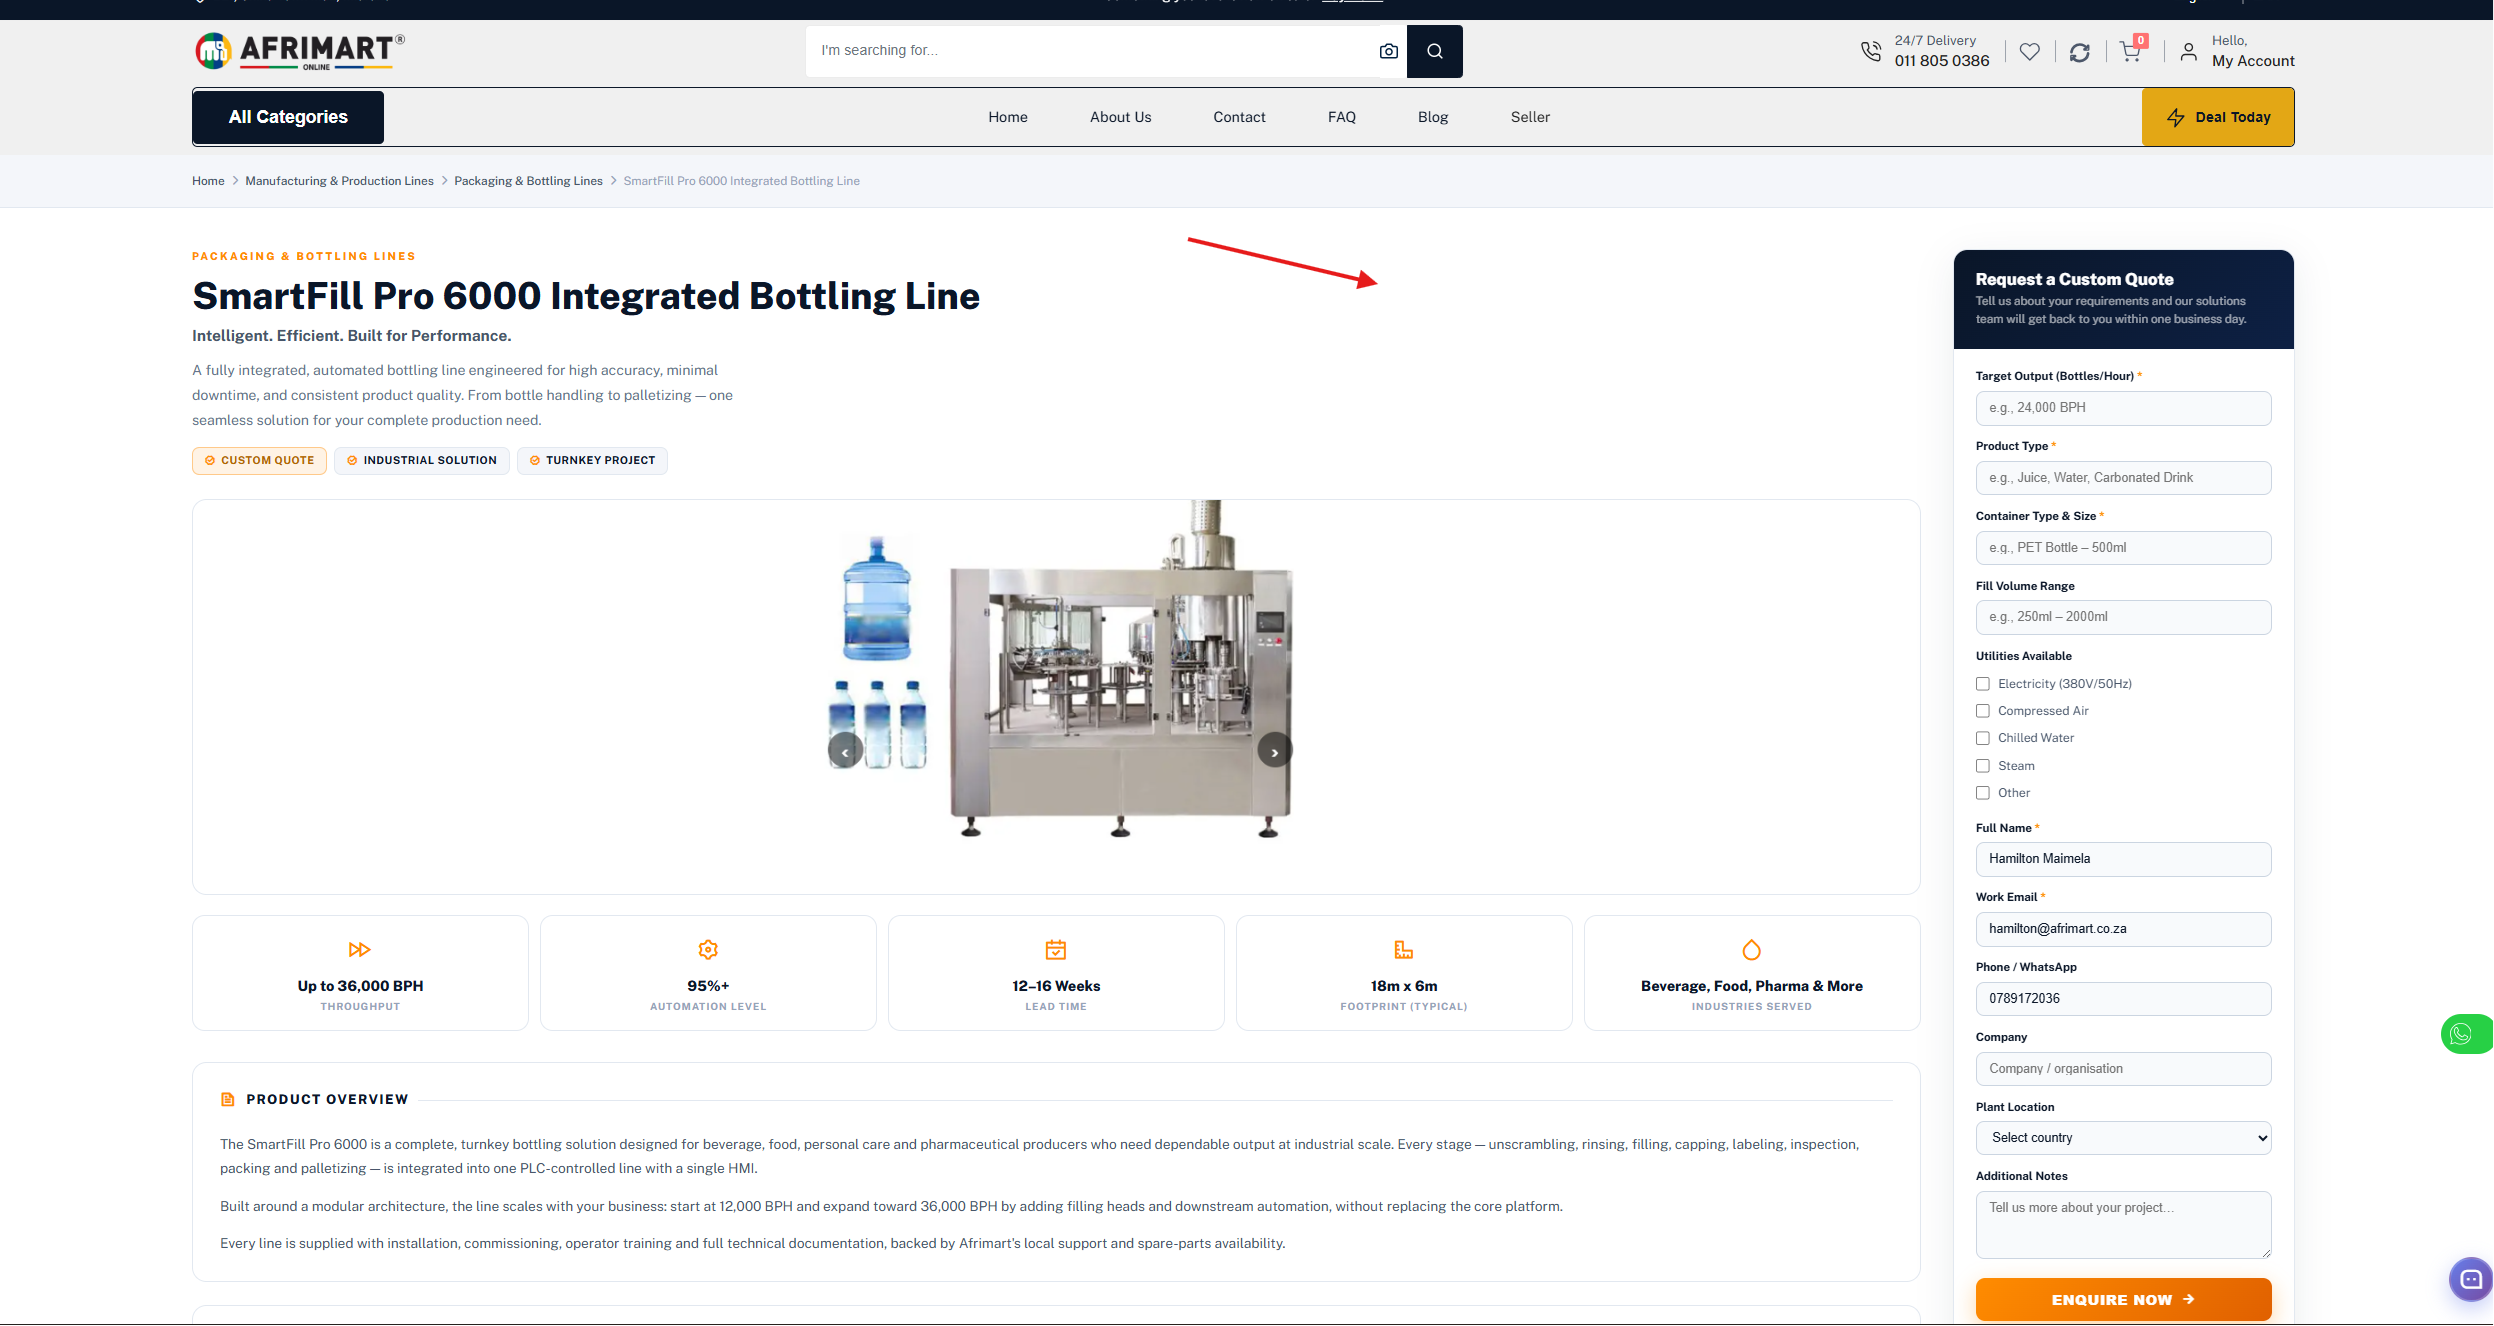
Task: Click the camera image-search icon
Action: [1388, 51]
